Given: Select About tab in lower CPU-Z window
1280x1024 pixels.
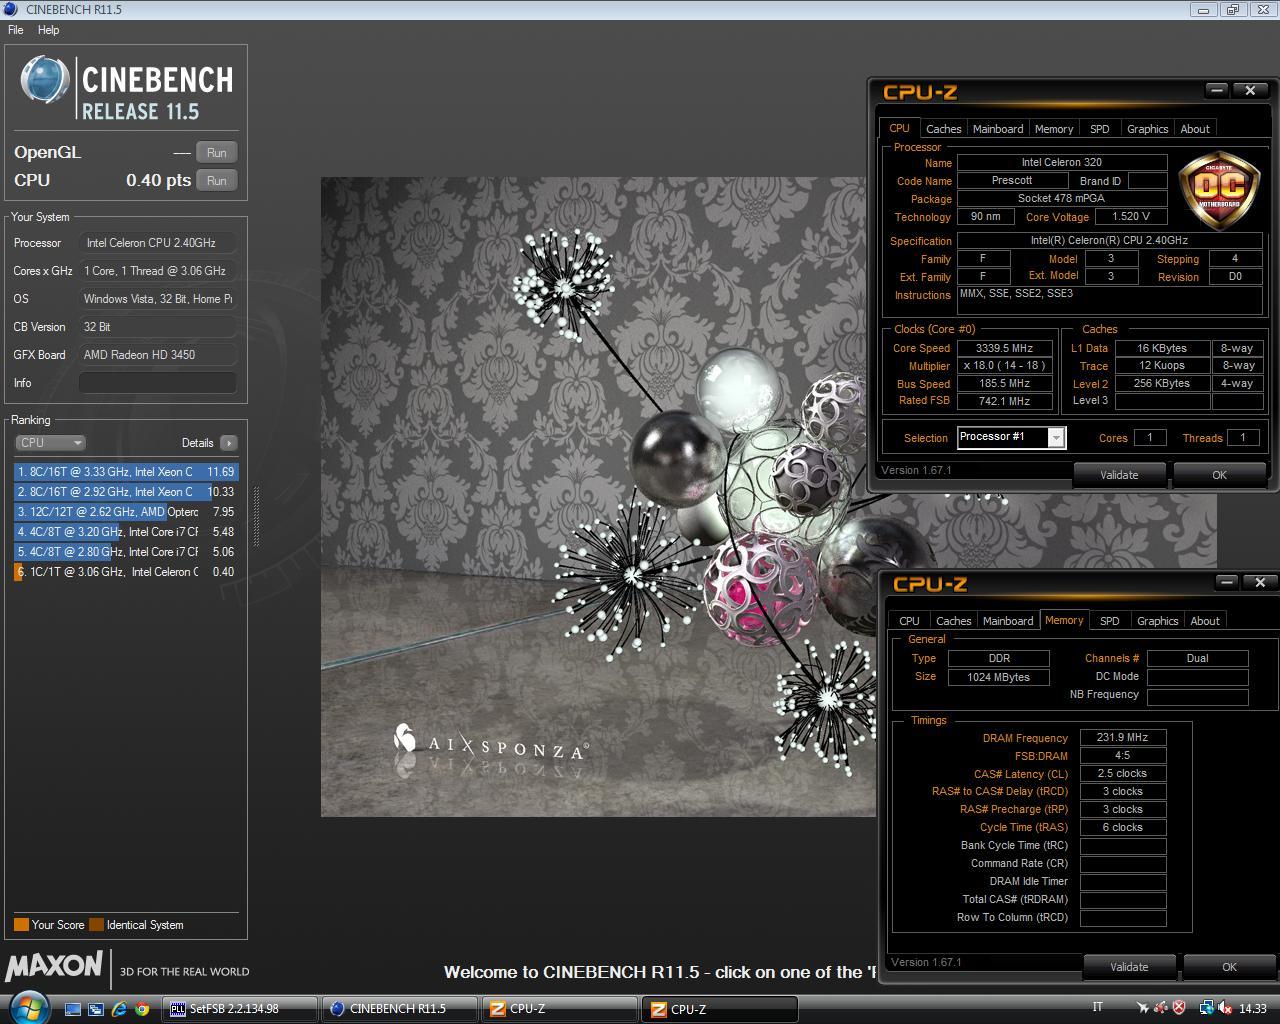Looking at the screenshot, I should point(1205,621).
